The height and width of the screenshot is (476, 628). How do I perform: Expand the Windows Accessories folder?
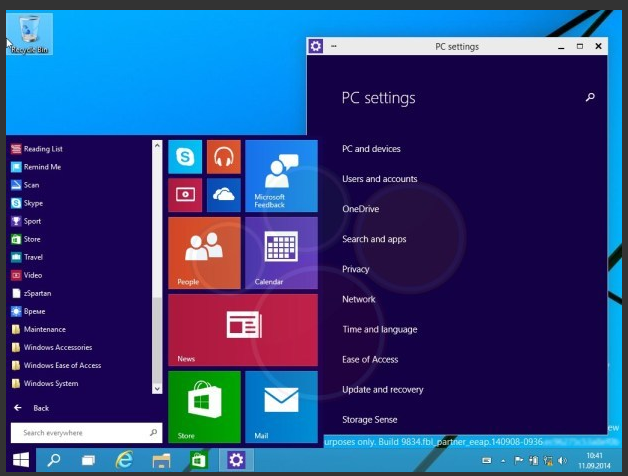coord(52,347)
